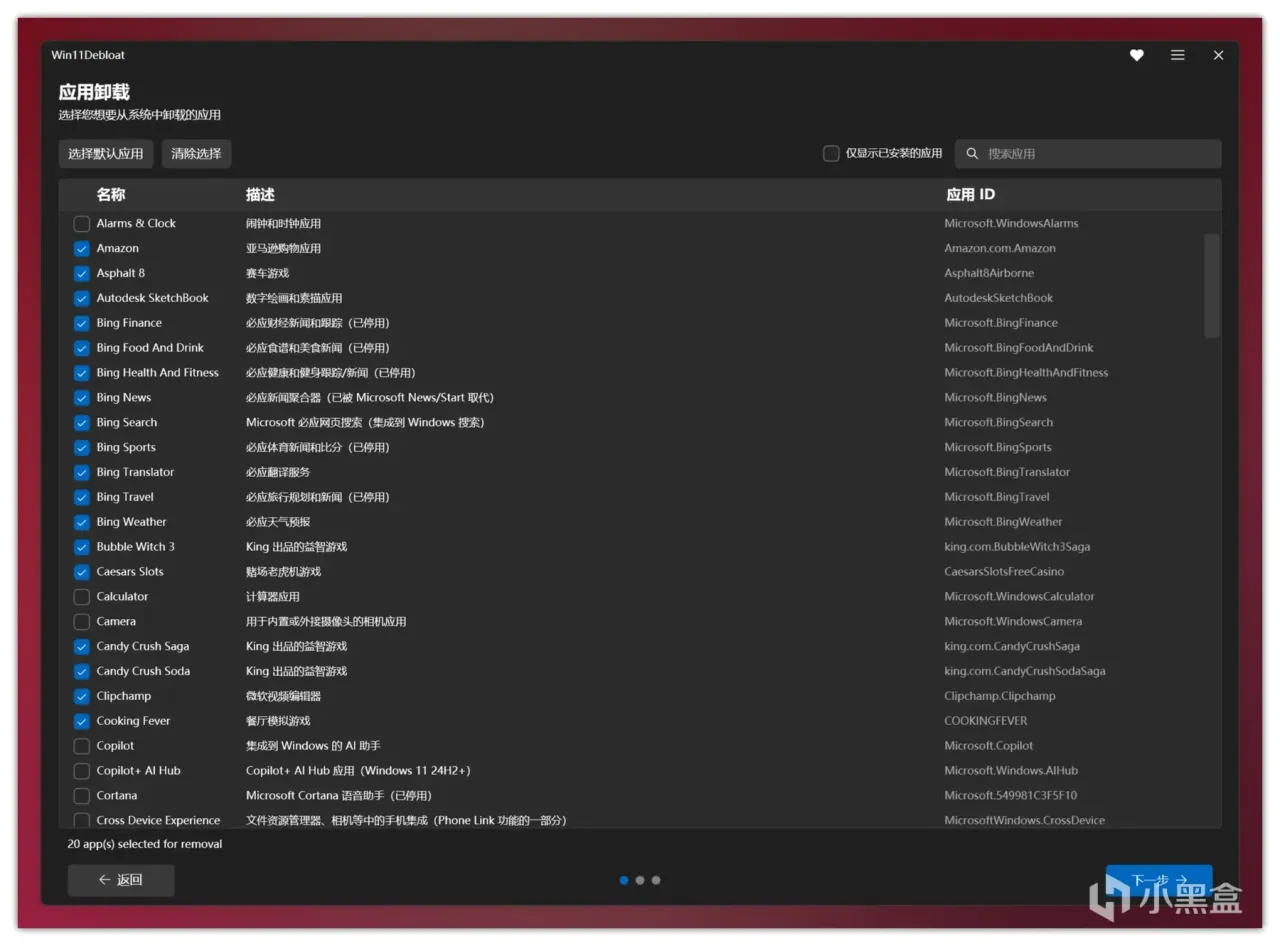Enable the 仅显示已安装的应用 checkbox
The width and height of the screenshot is (1280, 946).
click(x=831, y=153)
